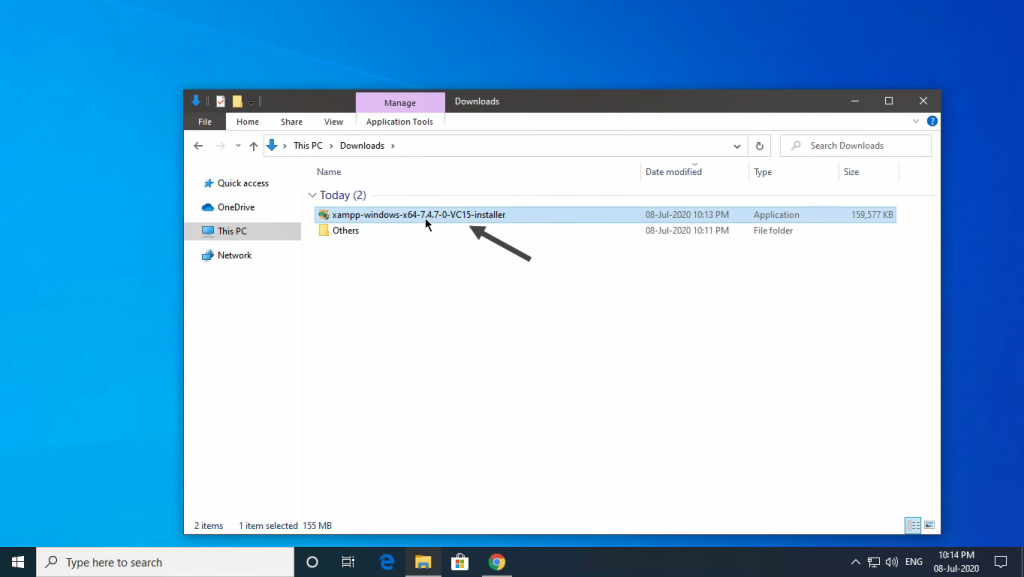Click the 1 item selected status text
The height and width of the screenshot is (577, 1024).
pyautogui.click(x=268, y=525)
